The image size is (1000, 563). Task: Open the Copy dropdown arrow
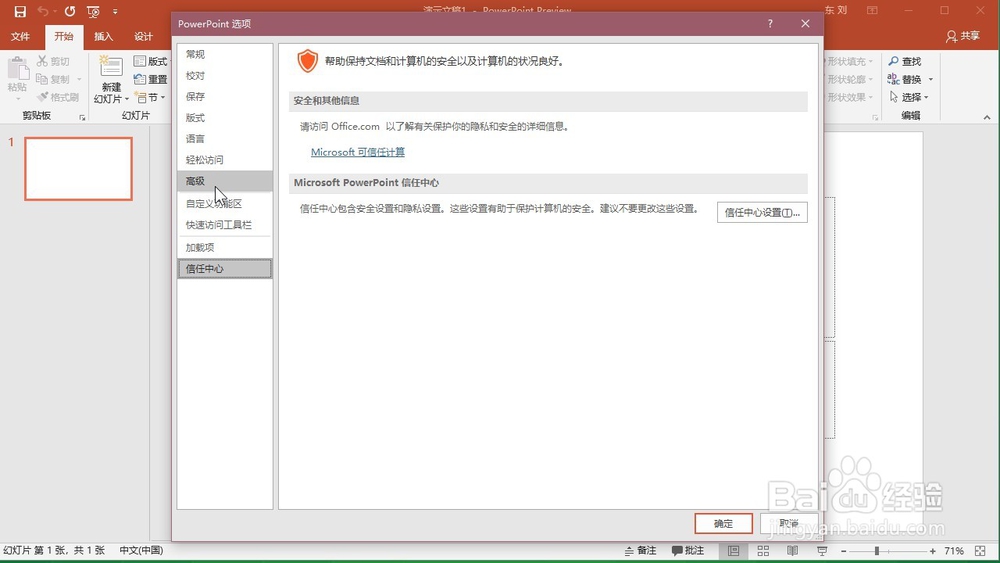tap(79, 80)
